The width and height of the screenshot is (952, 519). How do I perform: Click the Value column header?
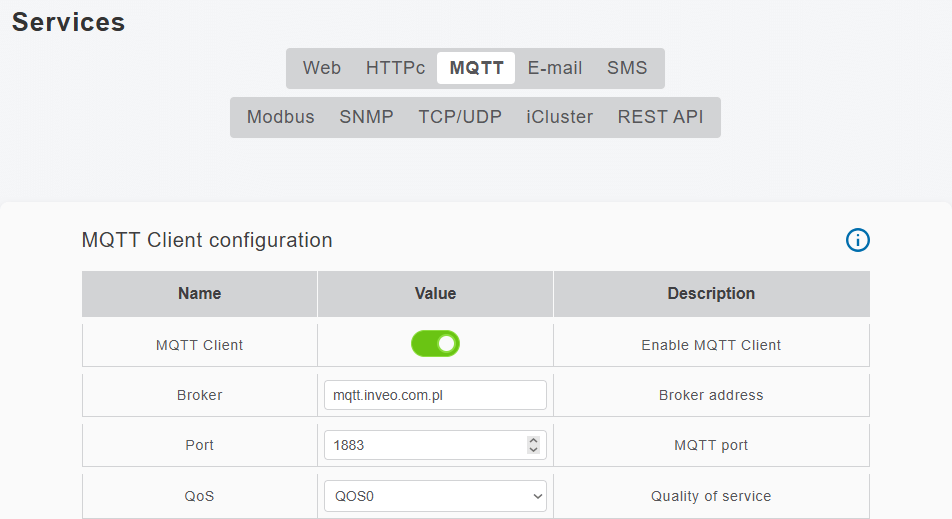pyautogui.click(x=435, y=294)
